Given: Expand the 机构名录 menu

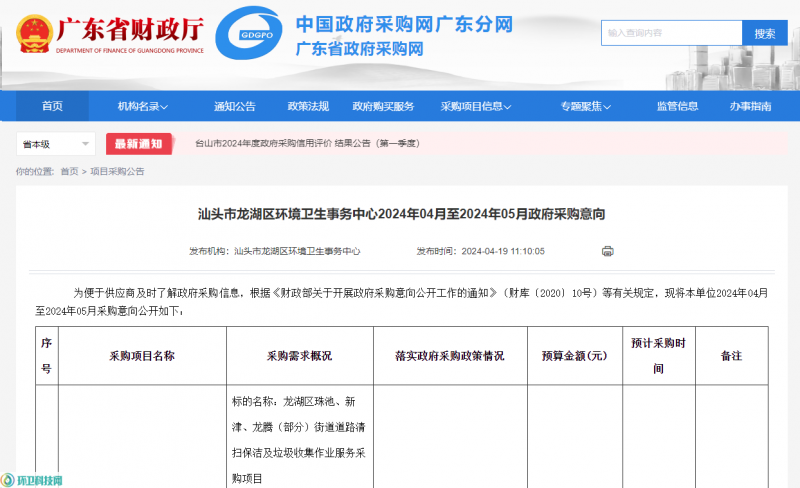Looking at the screenshot, I should tap(142, 106).
